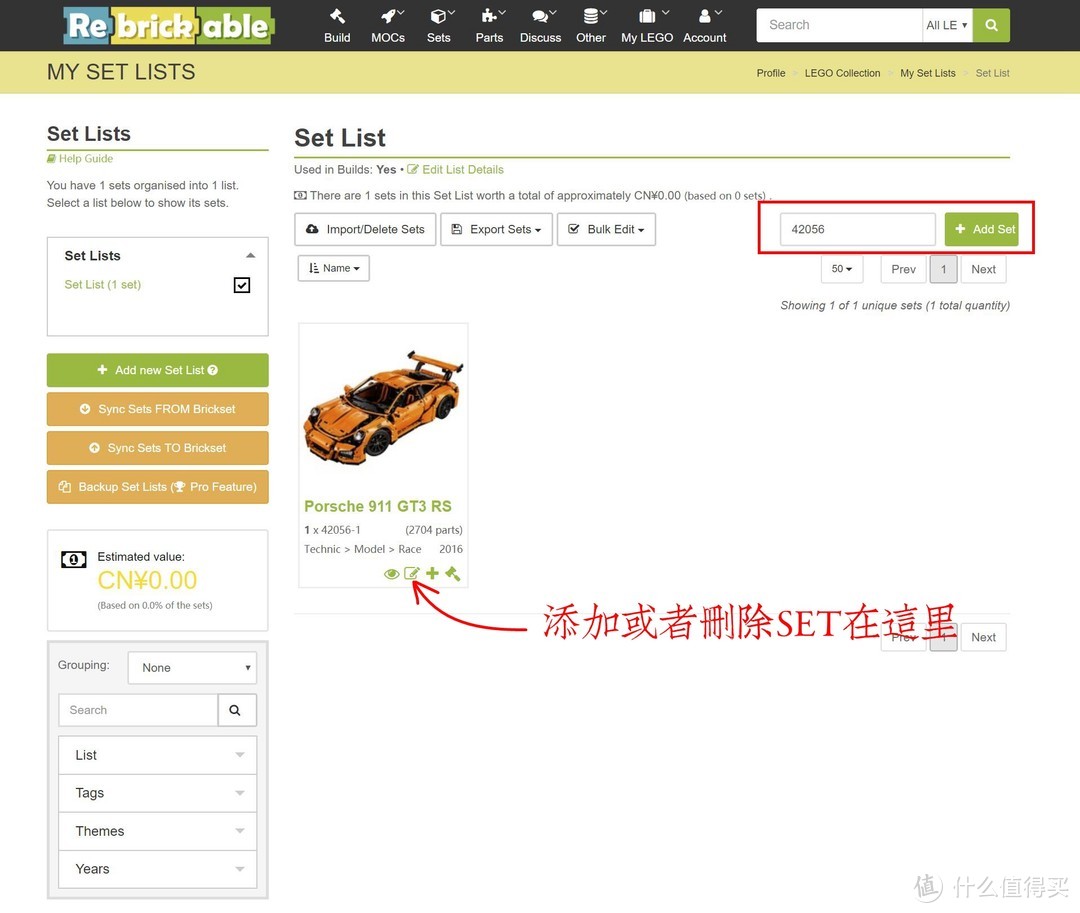Click the money icon beside Estimated value
The width and height of the screenshot is (1080, 913).
(x=74, y=559)
